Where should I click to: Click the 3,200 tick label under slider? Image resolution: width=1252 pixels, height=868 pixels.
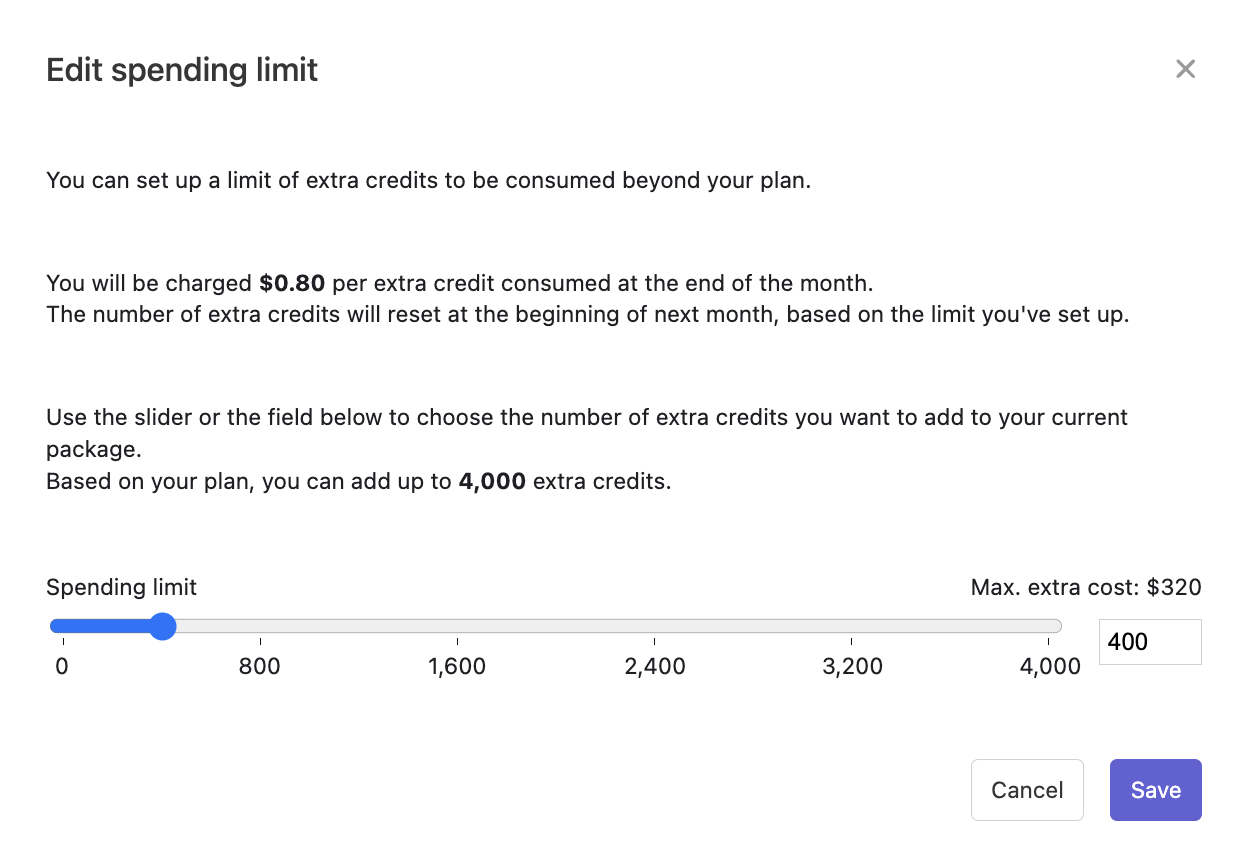(852, 666)
